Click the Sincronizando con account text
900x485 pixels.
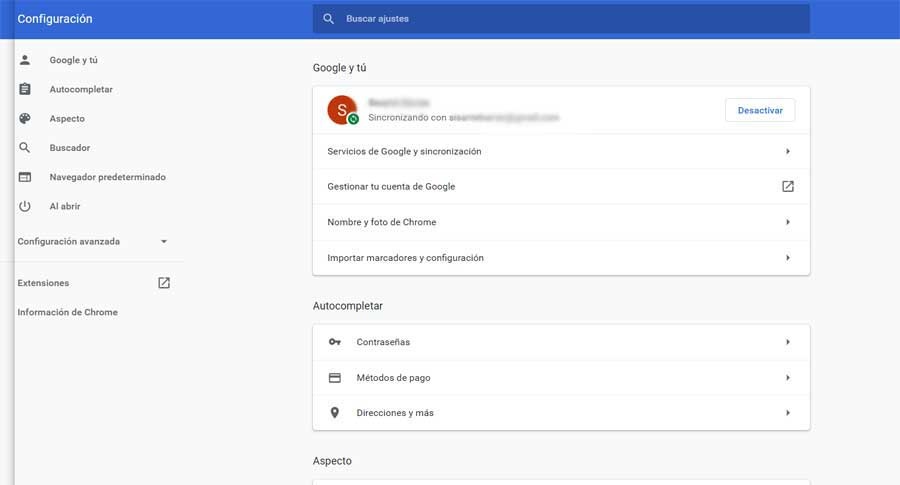(x=464, y=118)
